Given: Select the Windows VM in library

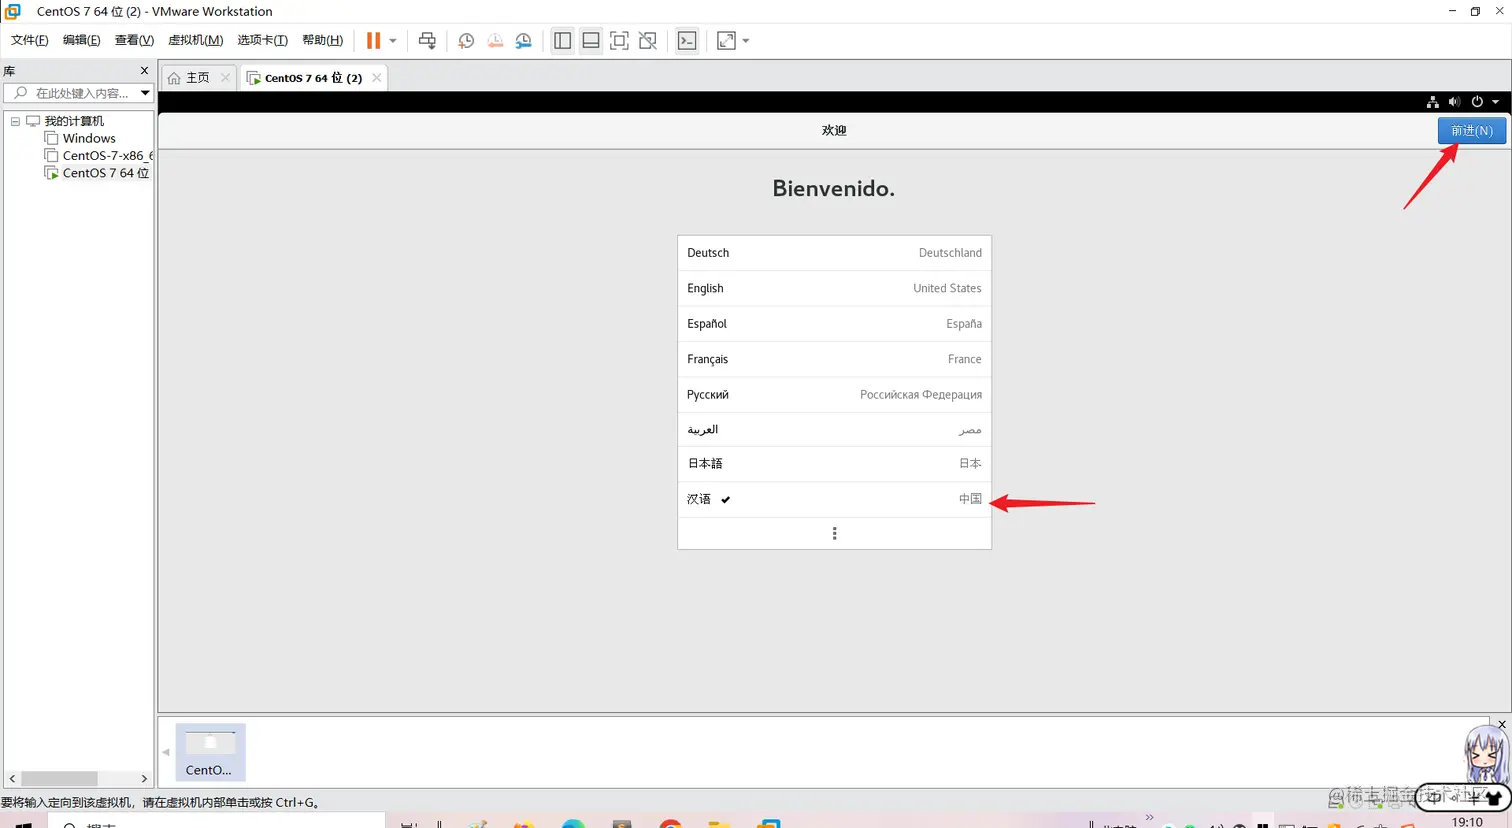Looking at the screenshot, I should (x=89, y=138).
